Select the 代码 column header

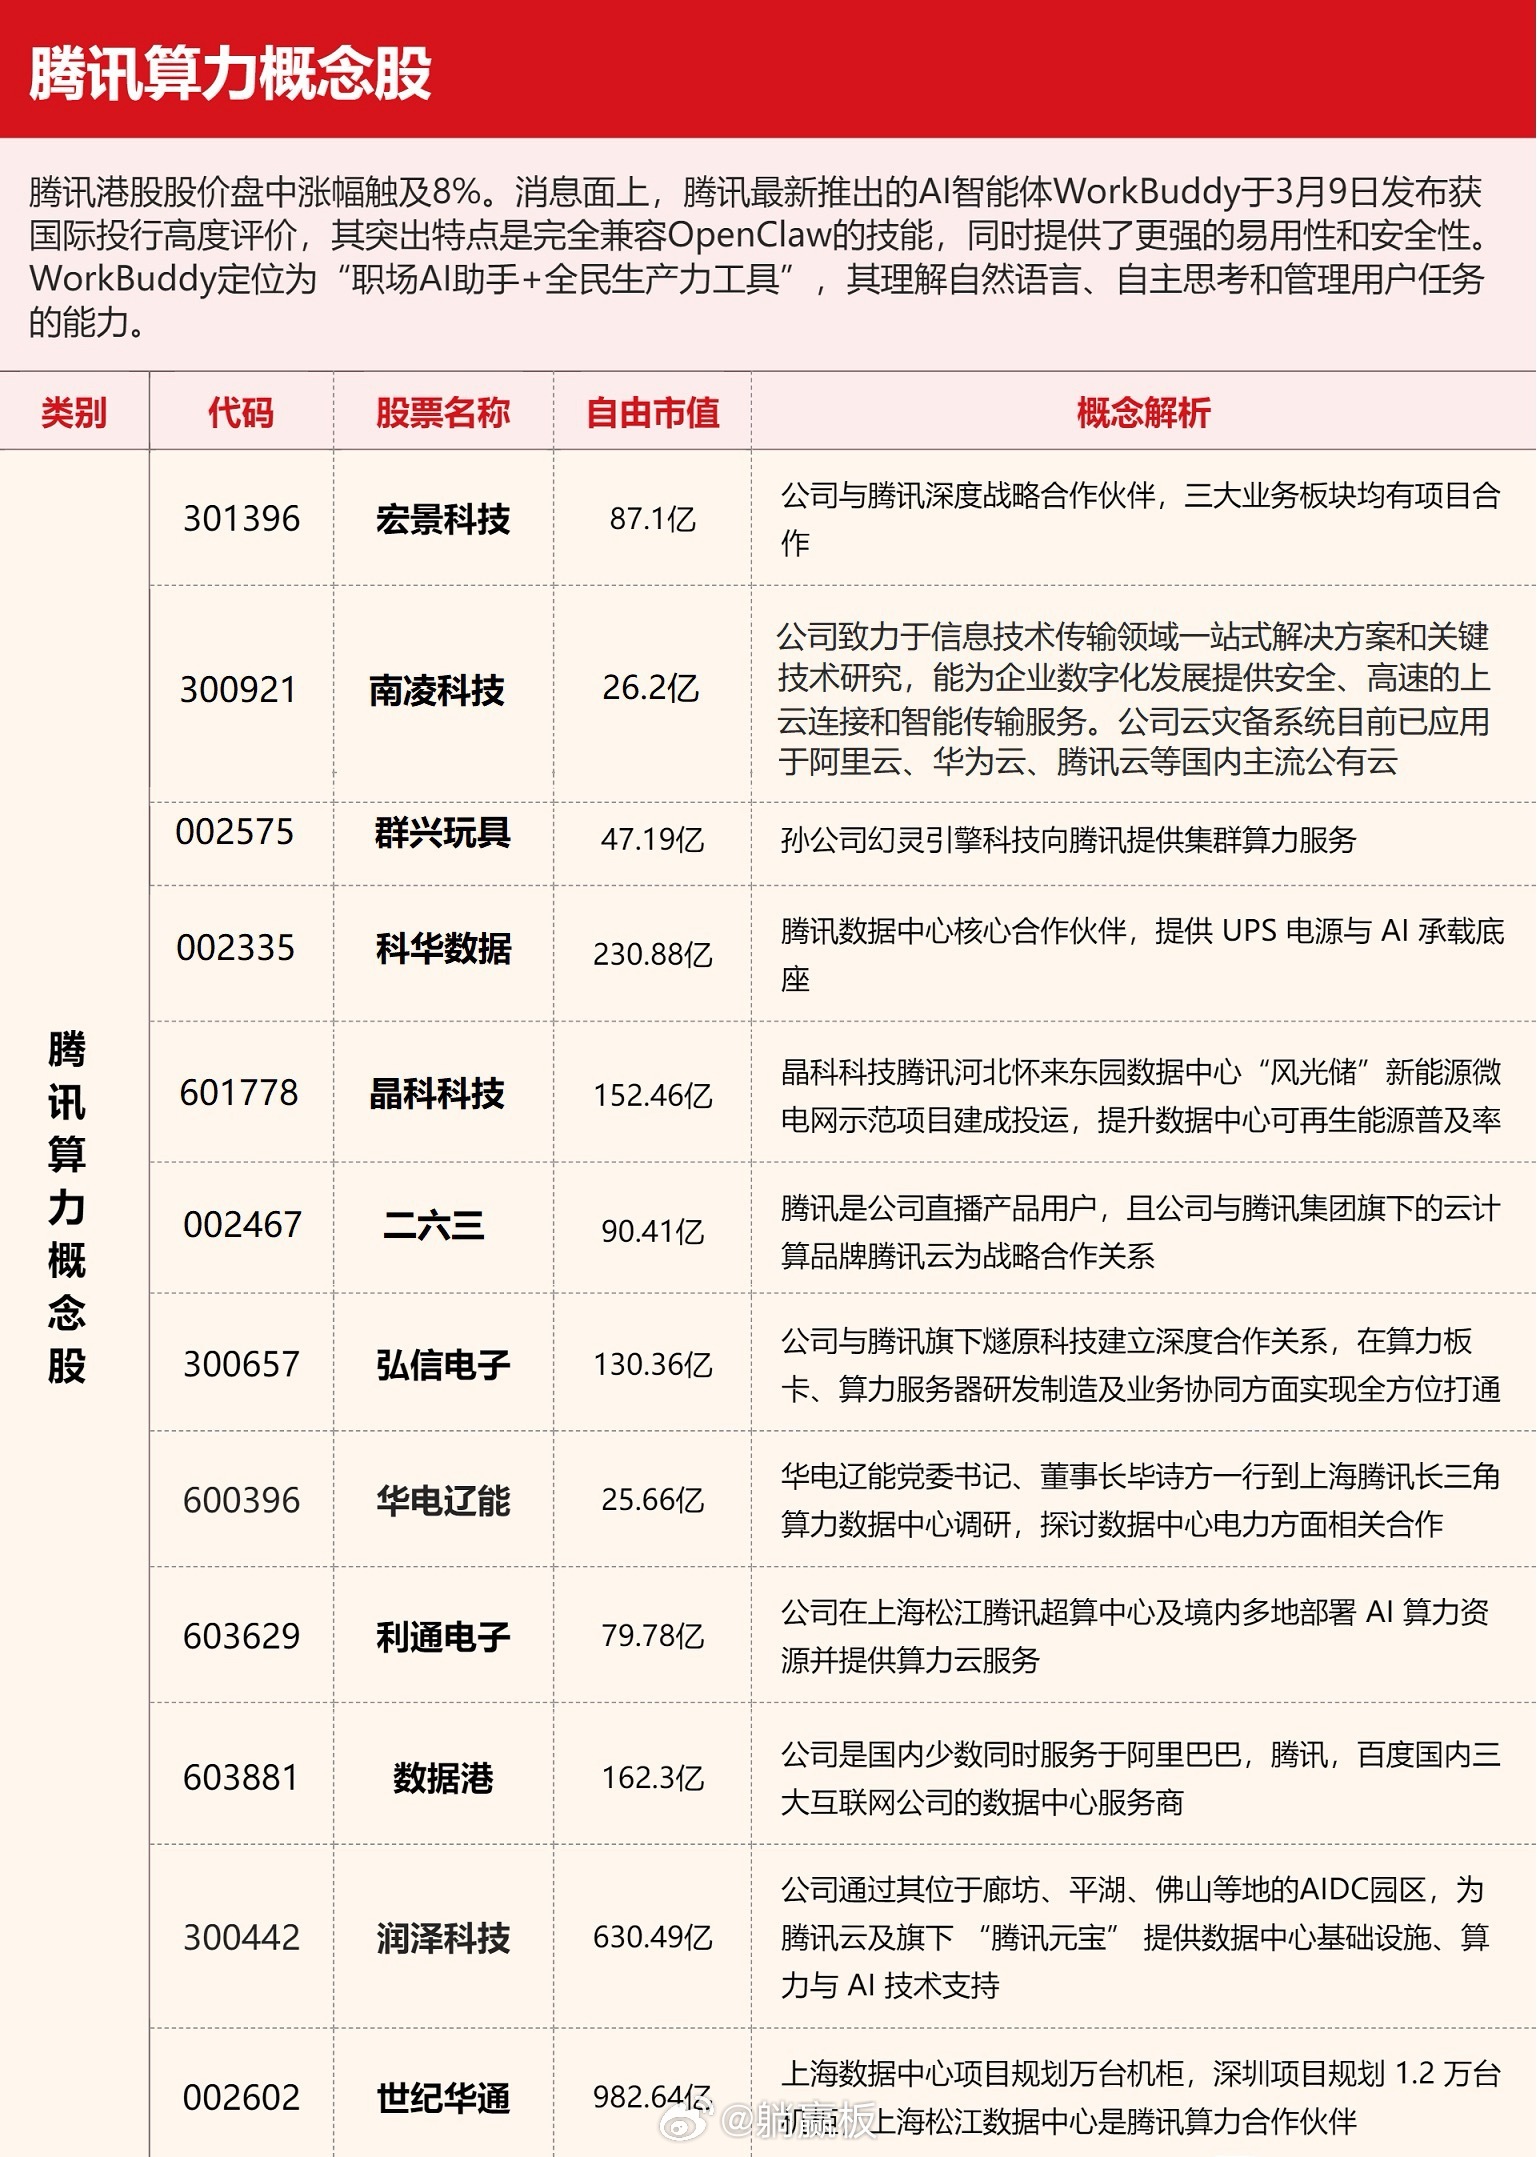pyautogui.click(x=240, y=412)
